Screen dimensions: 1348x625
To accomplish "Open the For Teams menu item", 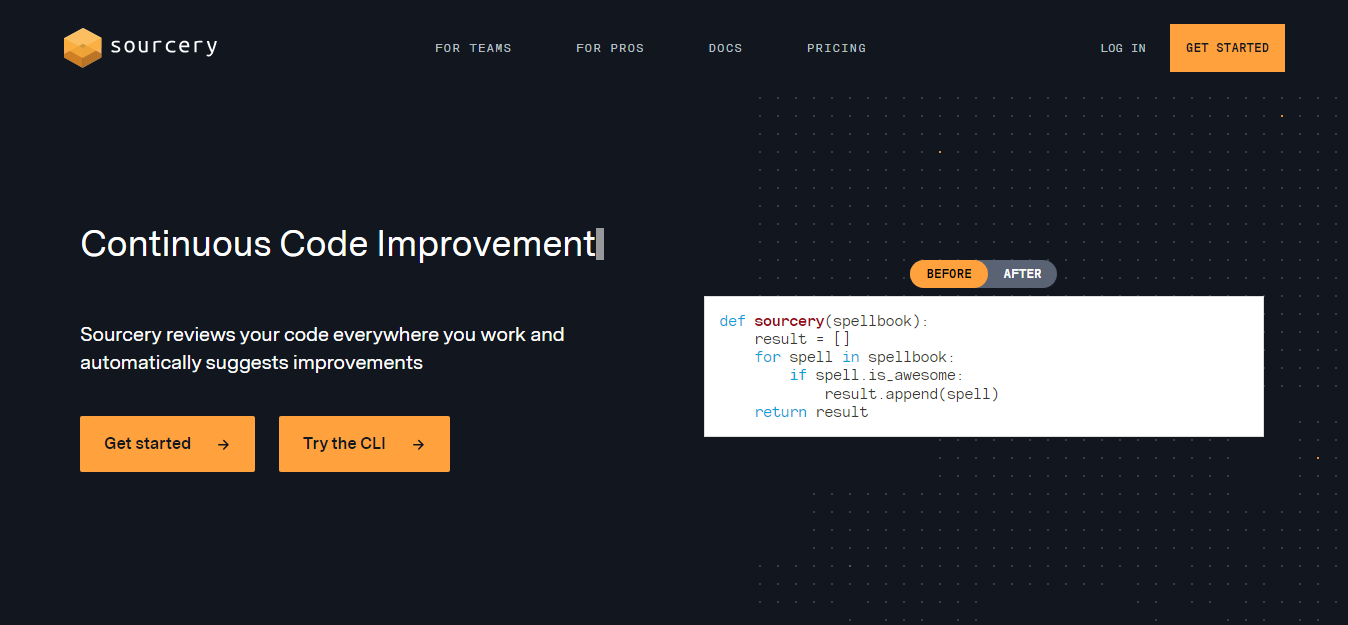I will [473, 48].
